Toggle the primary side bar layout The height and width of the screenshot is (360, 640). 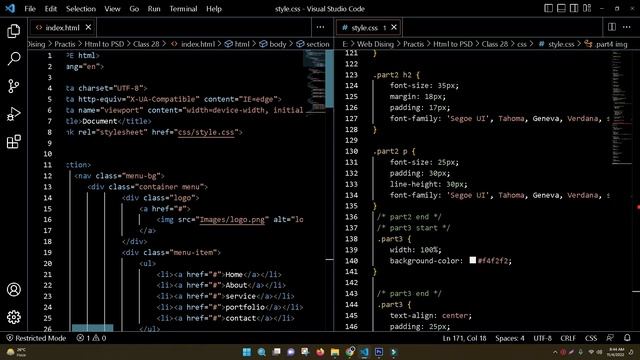pyautogui.click(x=549, y=9)
